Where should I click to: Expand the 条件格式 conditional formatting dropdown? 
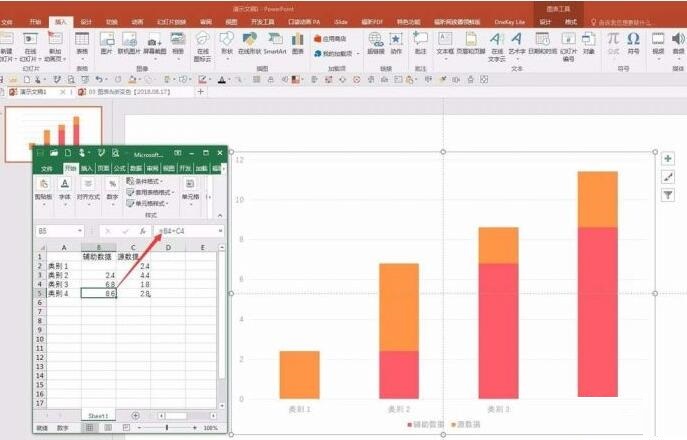[145, 181]
